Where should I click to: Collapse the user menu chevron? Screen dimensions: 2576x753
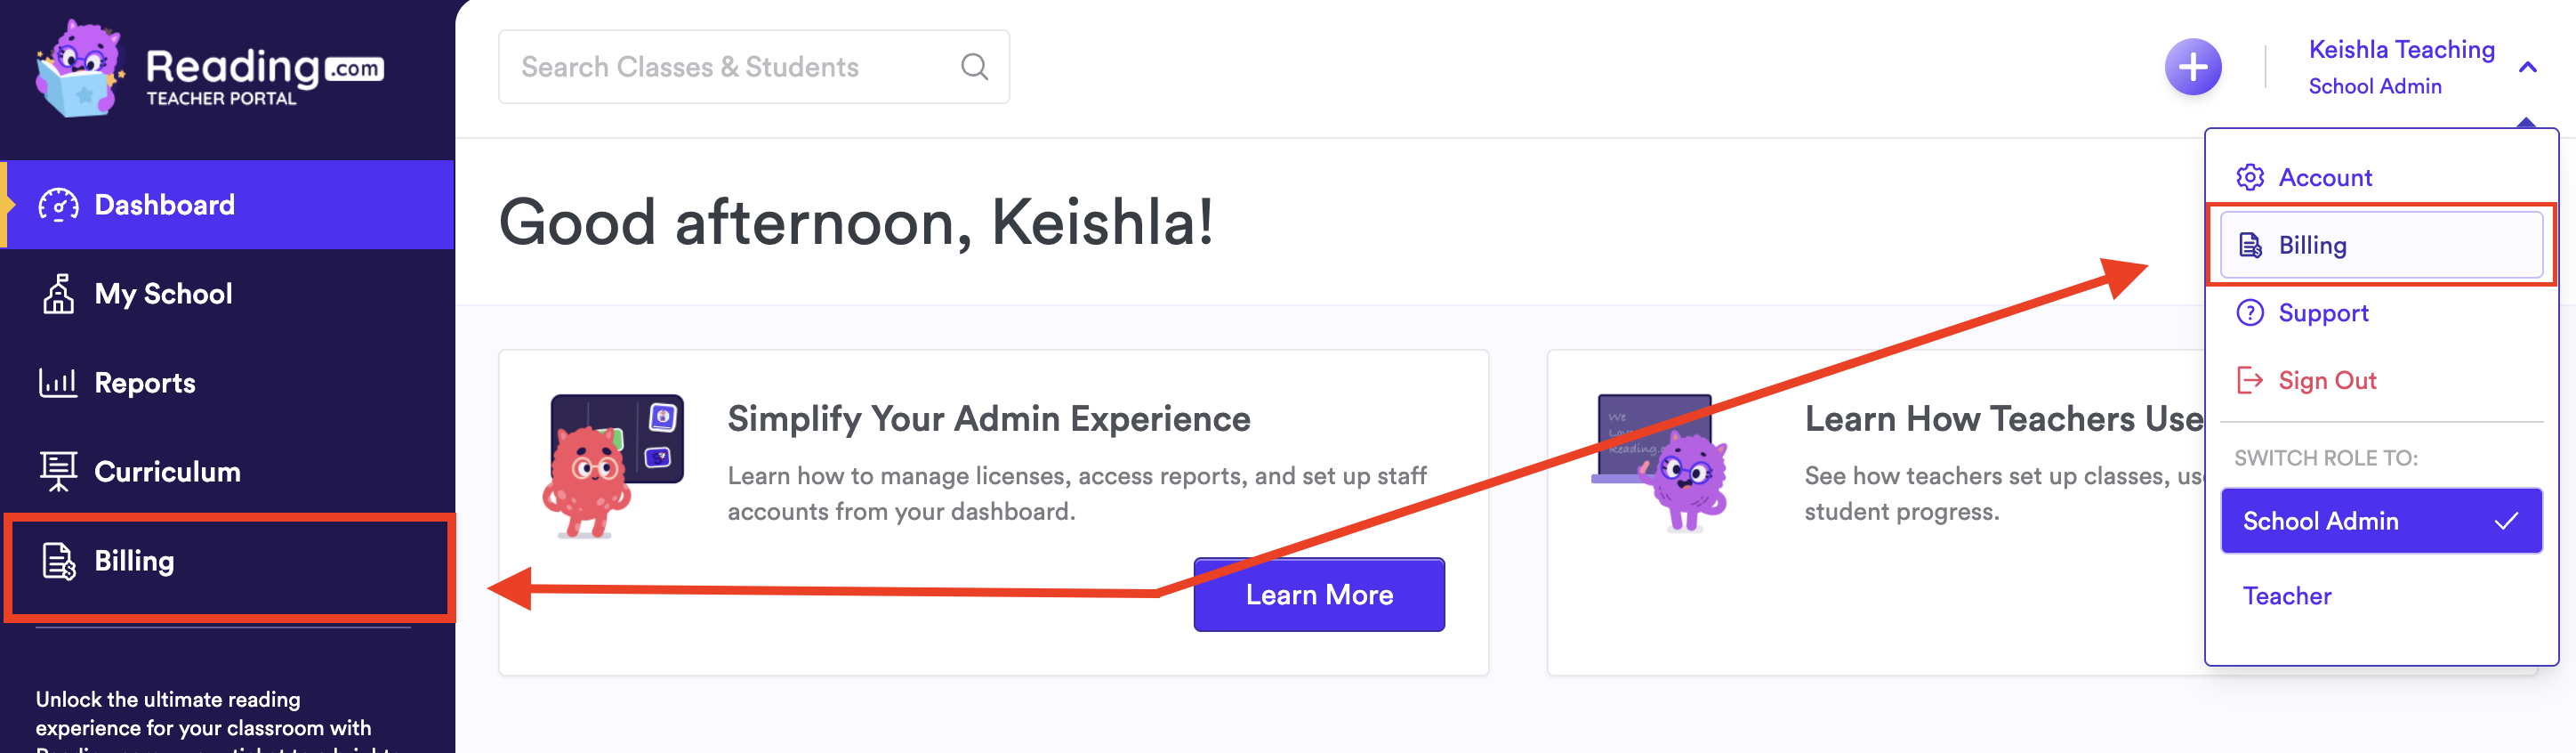[x=2527, y=68]
